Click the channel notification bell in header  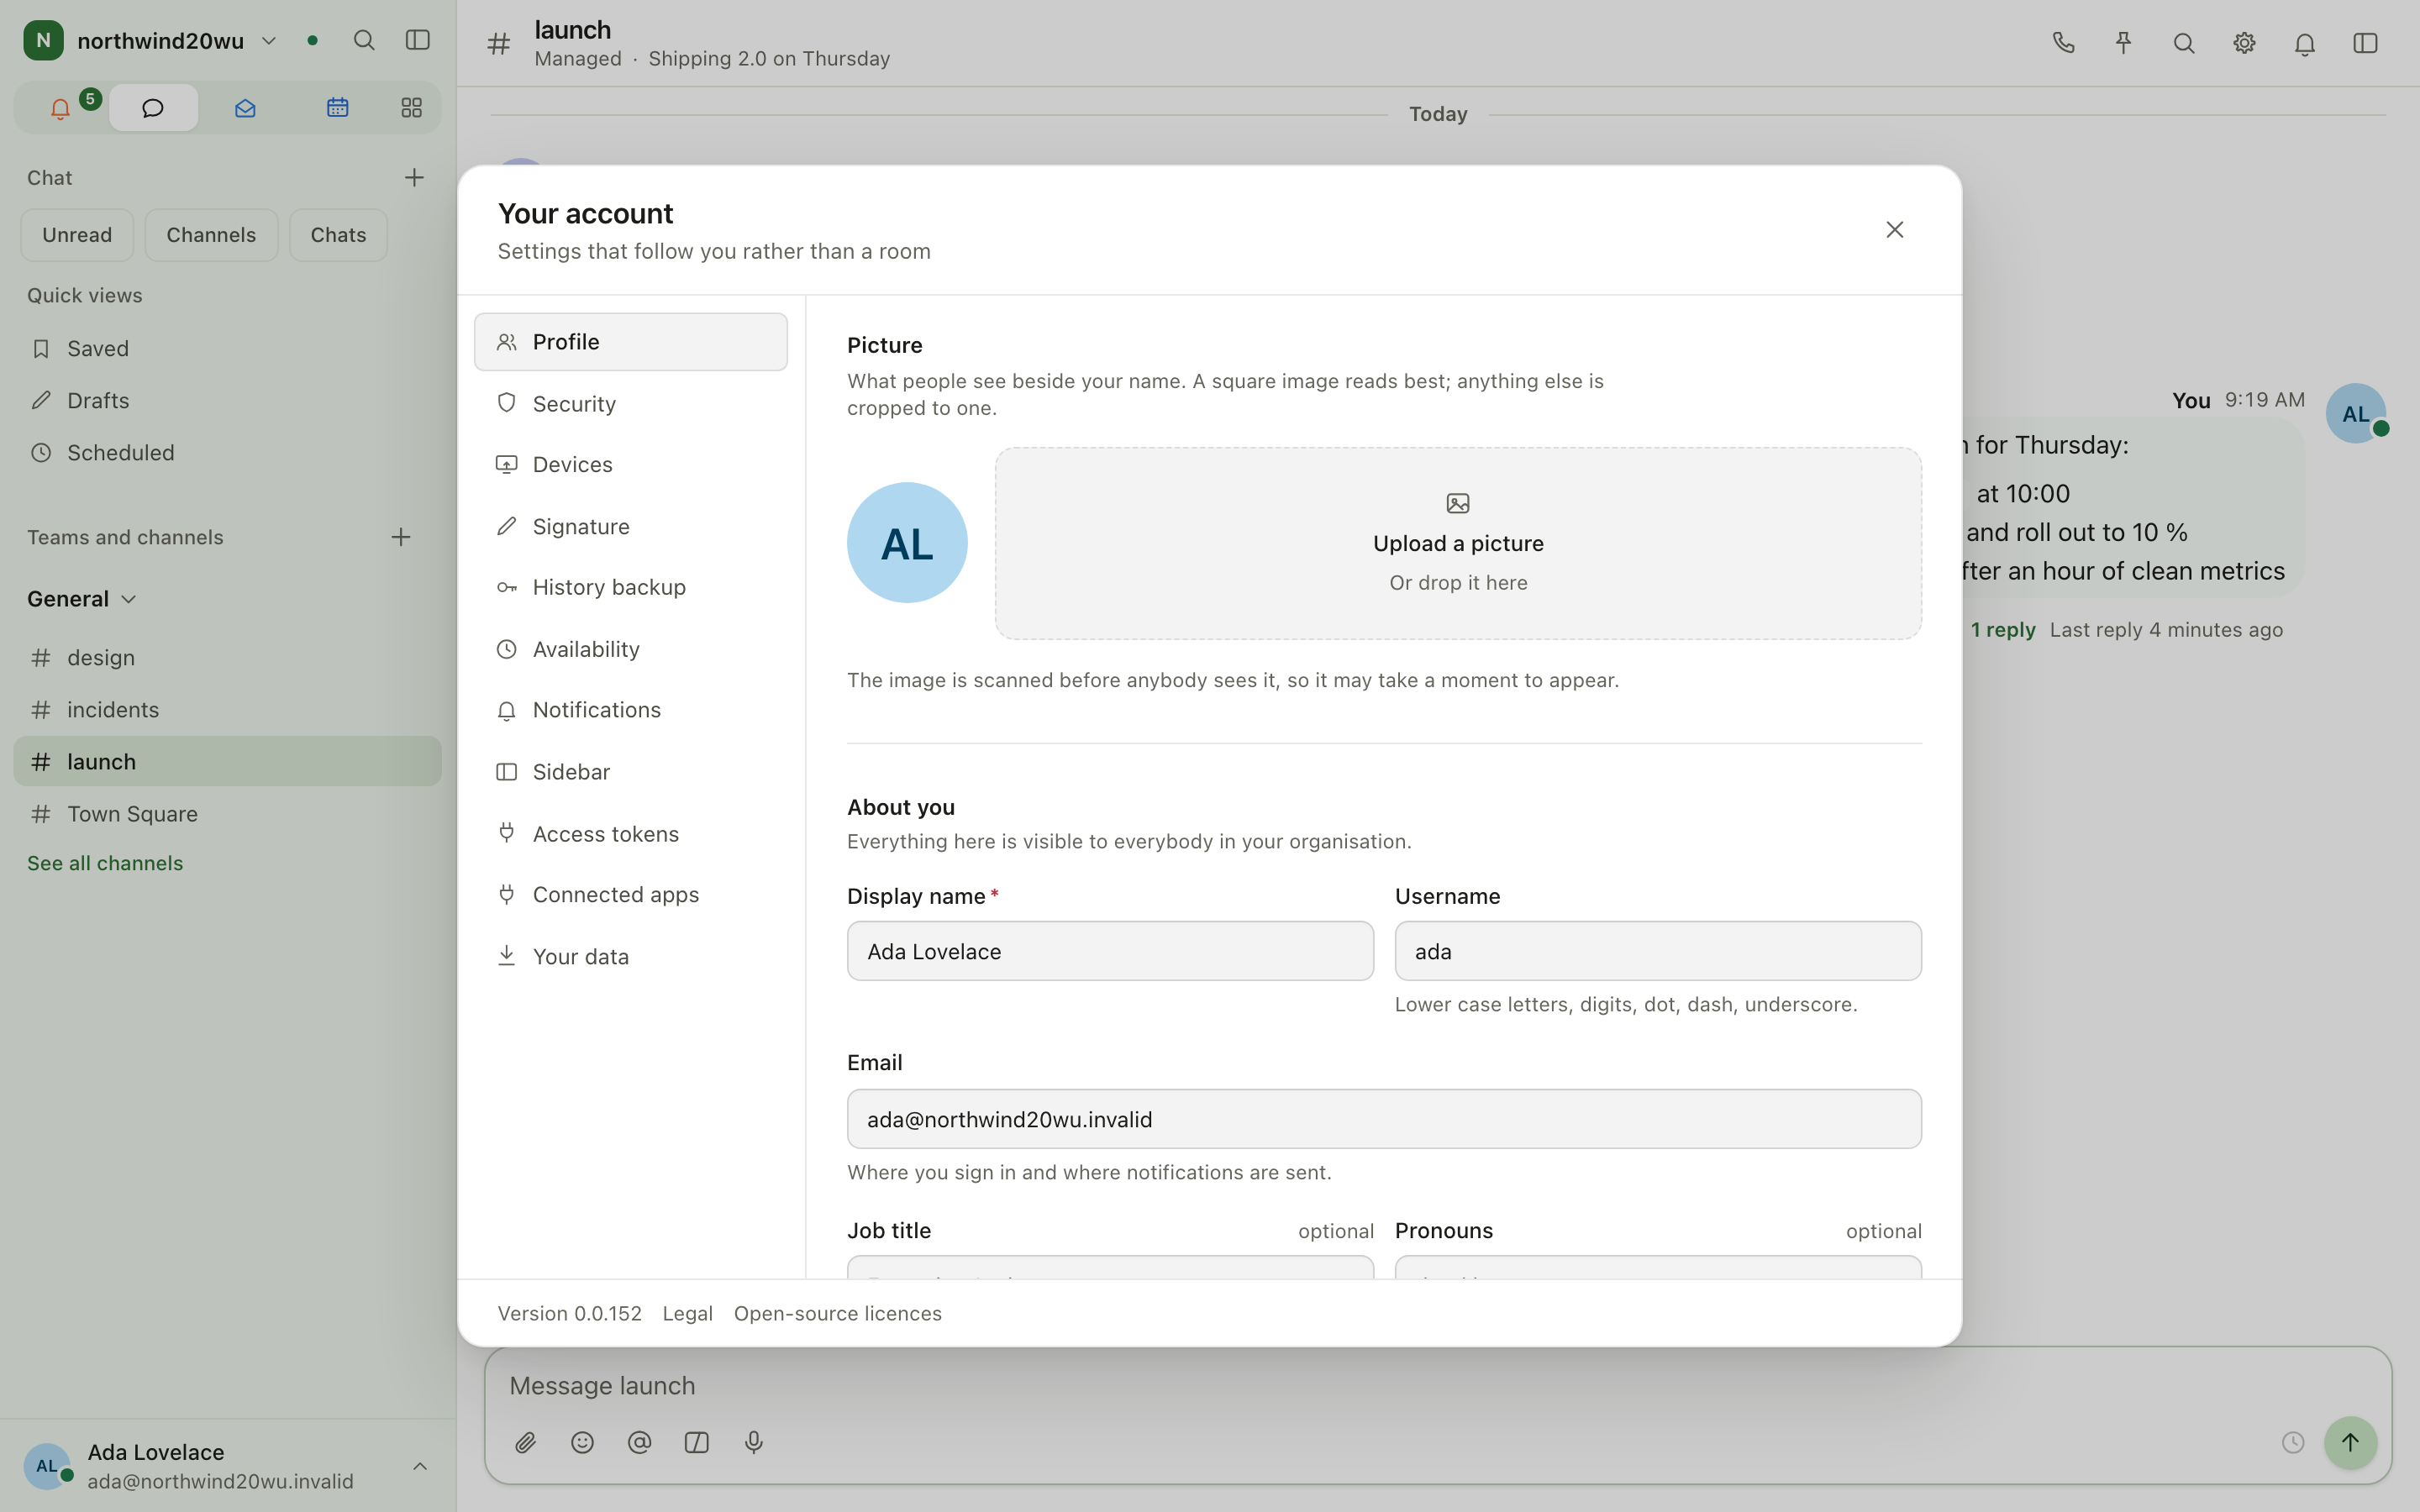[2304, 43]
